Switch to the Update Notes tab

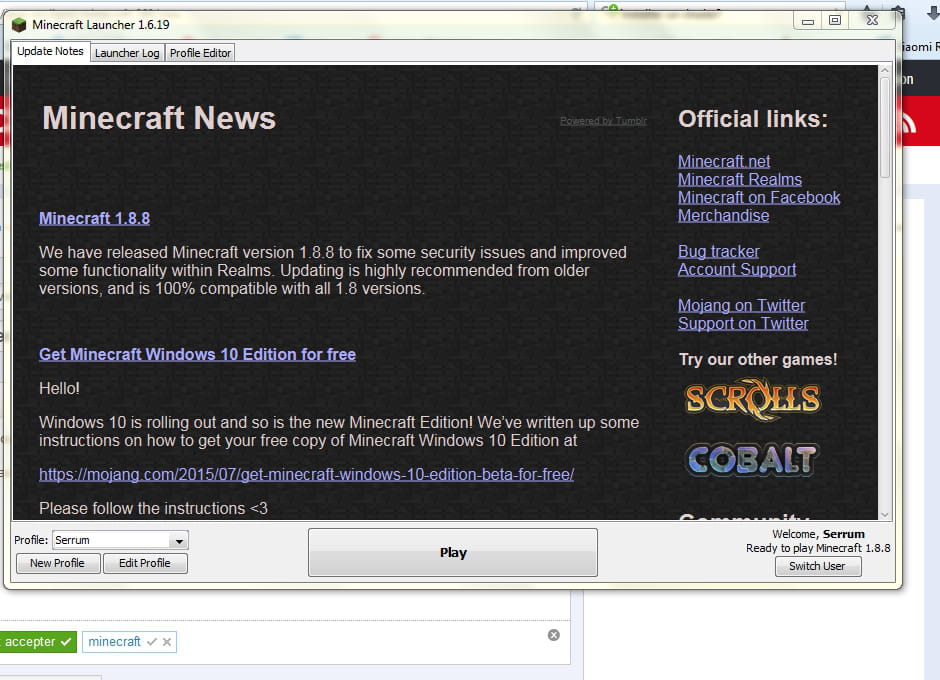tap(50, 52)
